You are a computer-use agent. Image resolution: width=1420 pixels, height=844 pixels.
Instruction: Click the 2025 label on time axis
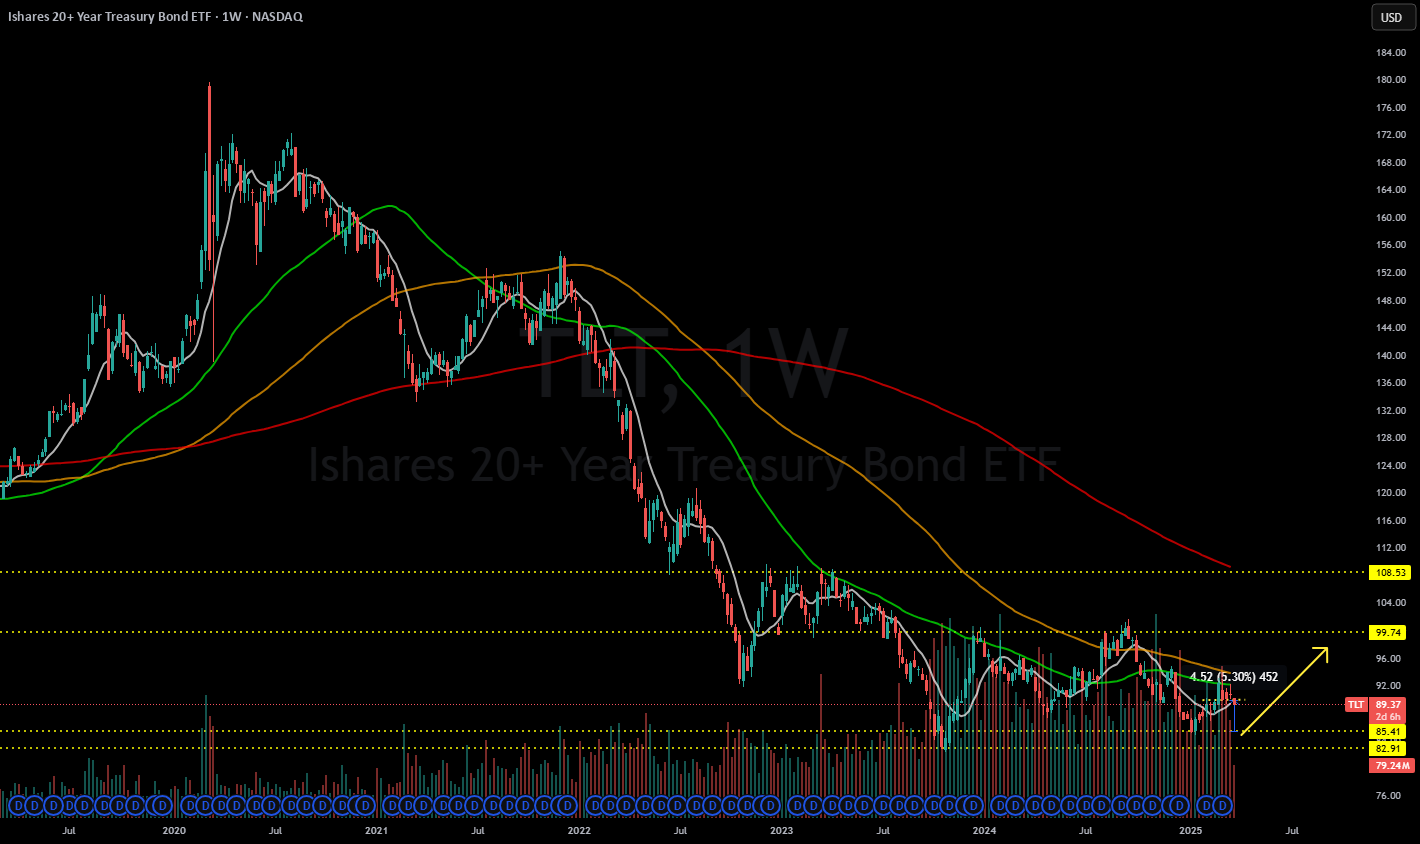coord(1190,831)
